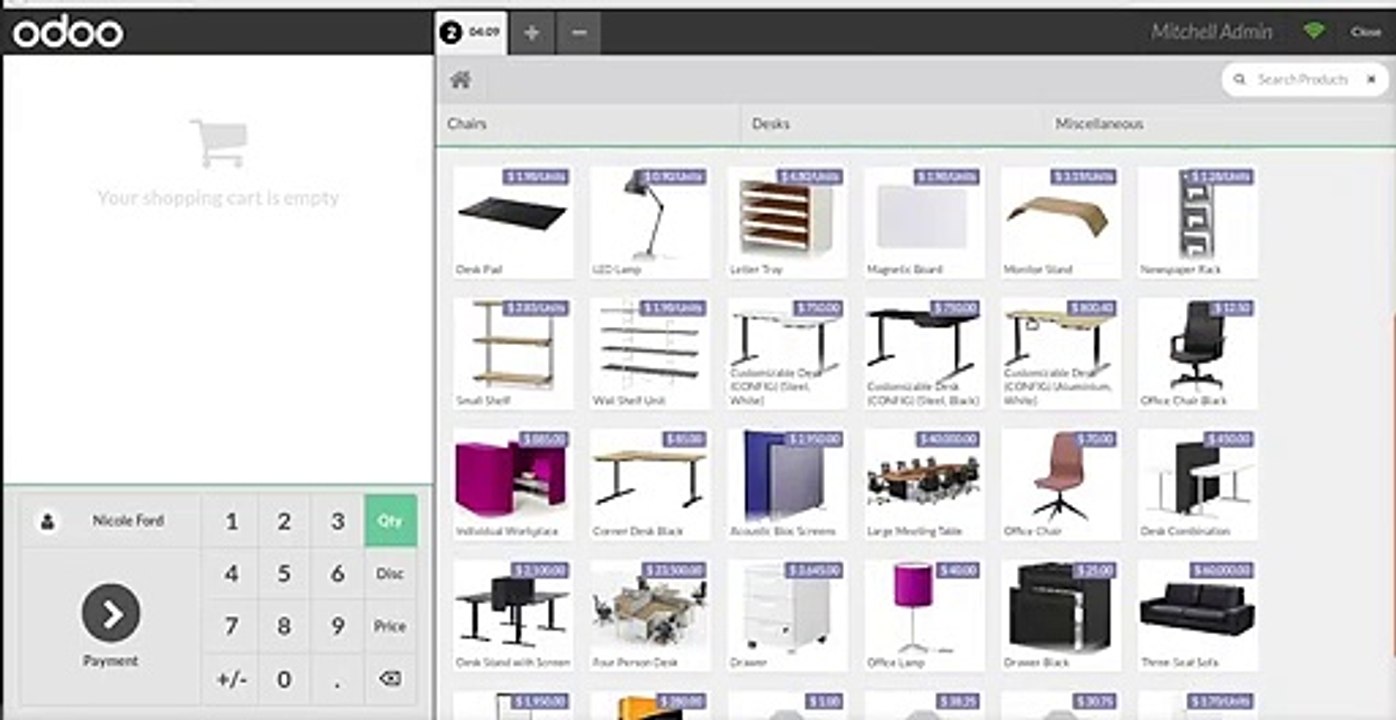Add Monitor Stand product

(1061, 222)
